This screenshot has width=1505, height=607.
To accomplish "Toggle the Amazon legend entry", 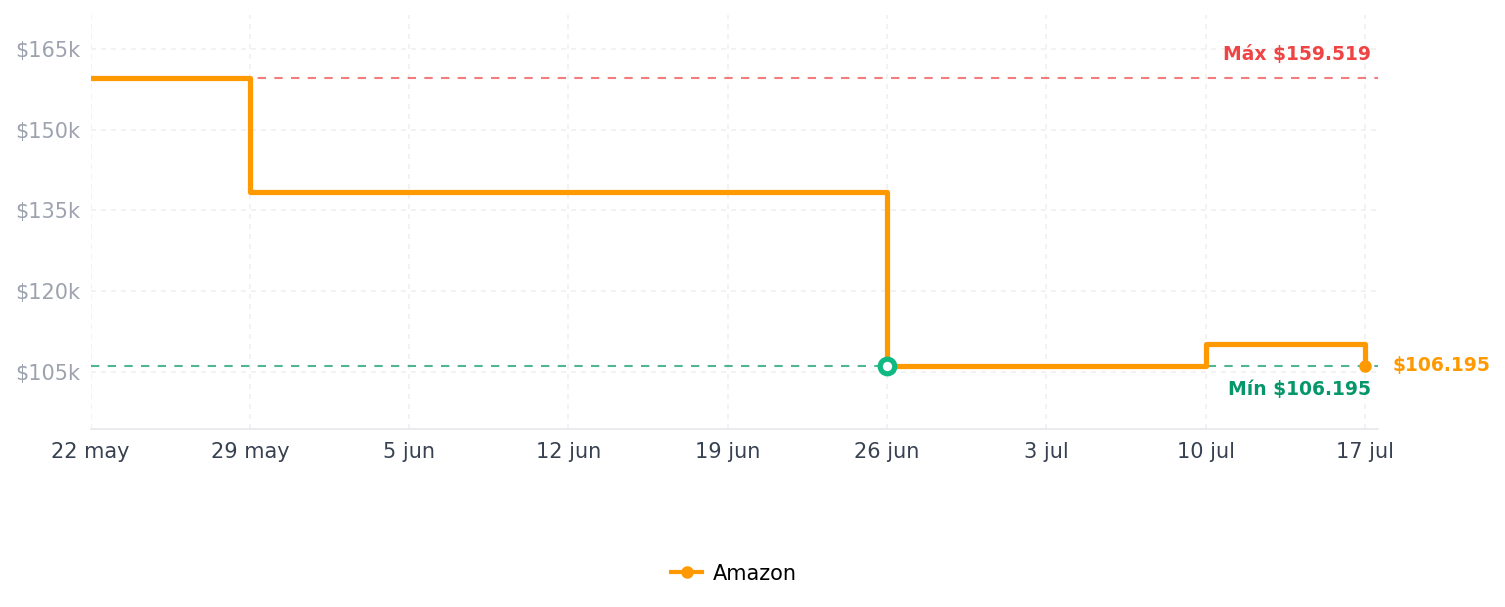I will coord(733,573).
